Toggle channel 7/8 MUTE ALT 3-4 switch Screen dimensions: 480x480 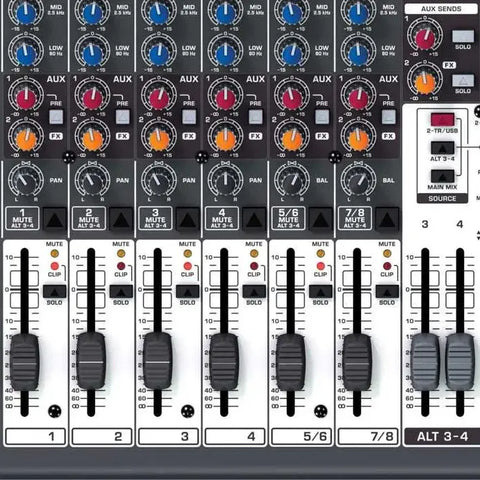coord(387,219)
